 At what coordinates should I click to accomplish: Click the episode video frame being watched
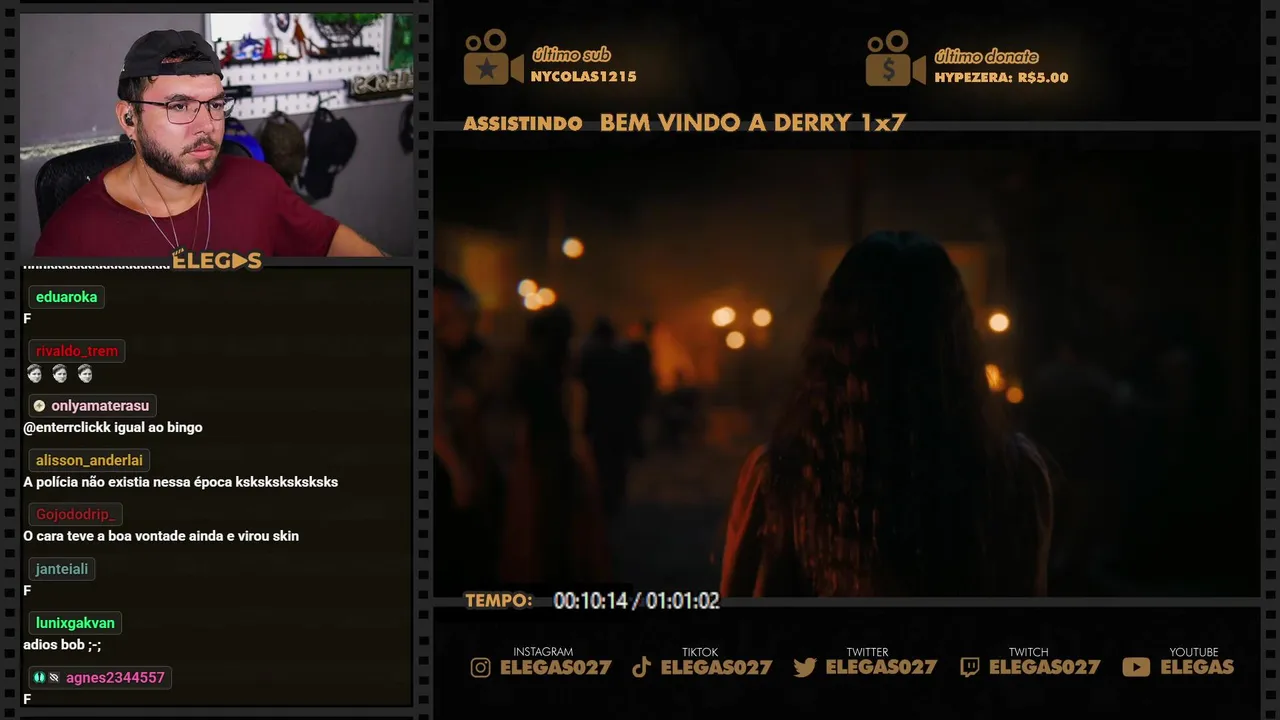click(846, 365)
